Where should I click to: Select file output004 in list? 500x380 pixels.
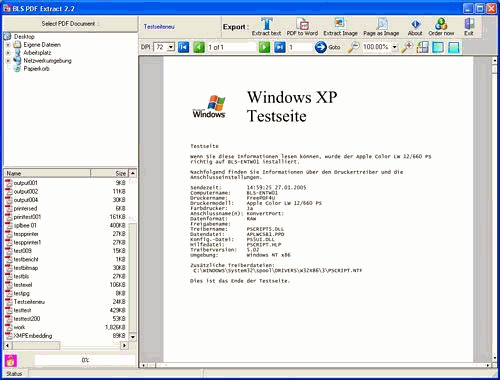[26, 200]
